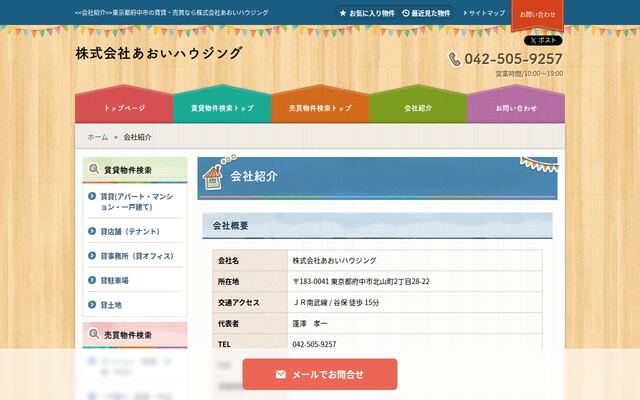
Task: Click the house icon in 会社紹介 banner
Action: (x=213, y=177)
